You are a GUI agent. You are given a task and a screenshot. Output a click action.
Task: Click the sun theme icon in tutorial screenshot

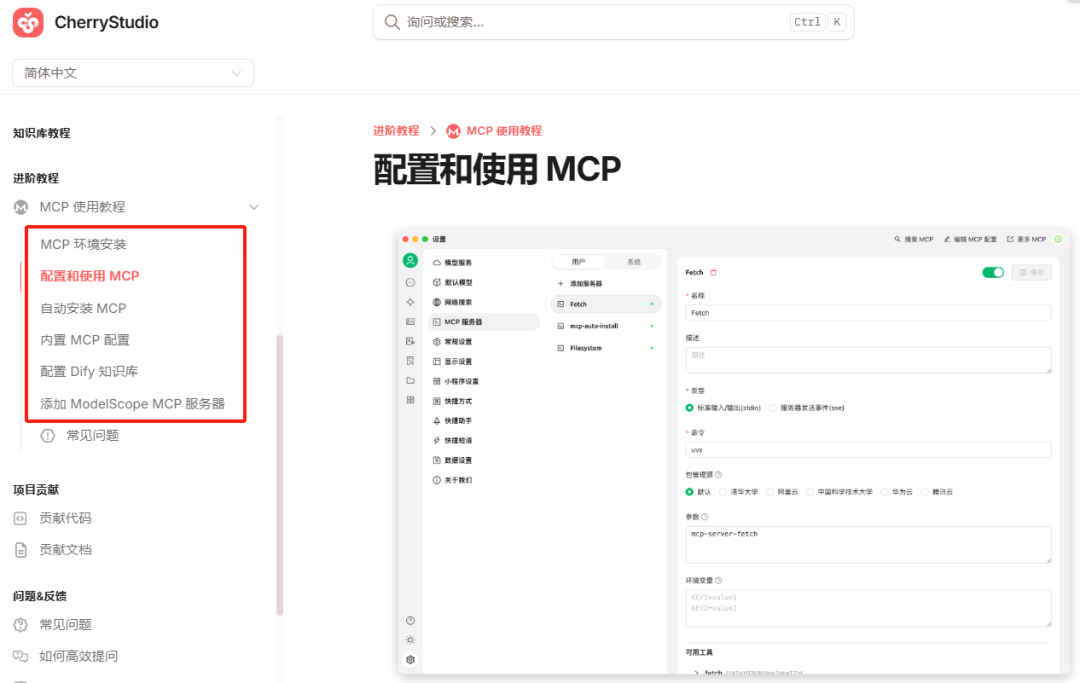[411, 640]
